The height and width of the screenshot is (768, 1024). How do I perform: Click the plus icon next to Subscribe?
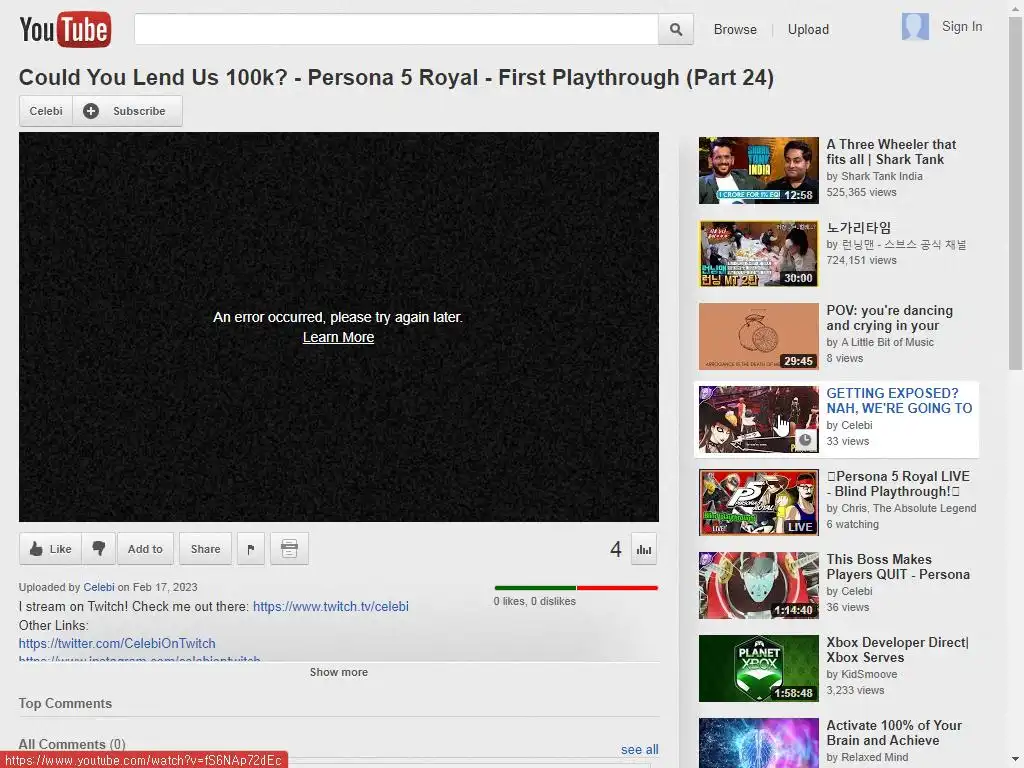[x=91, y=111]
